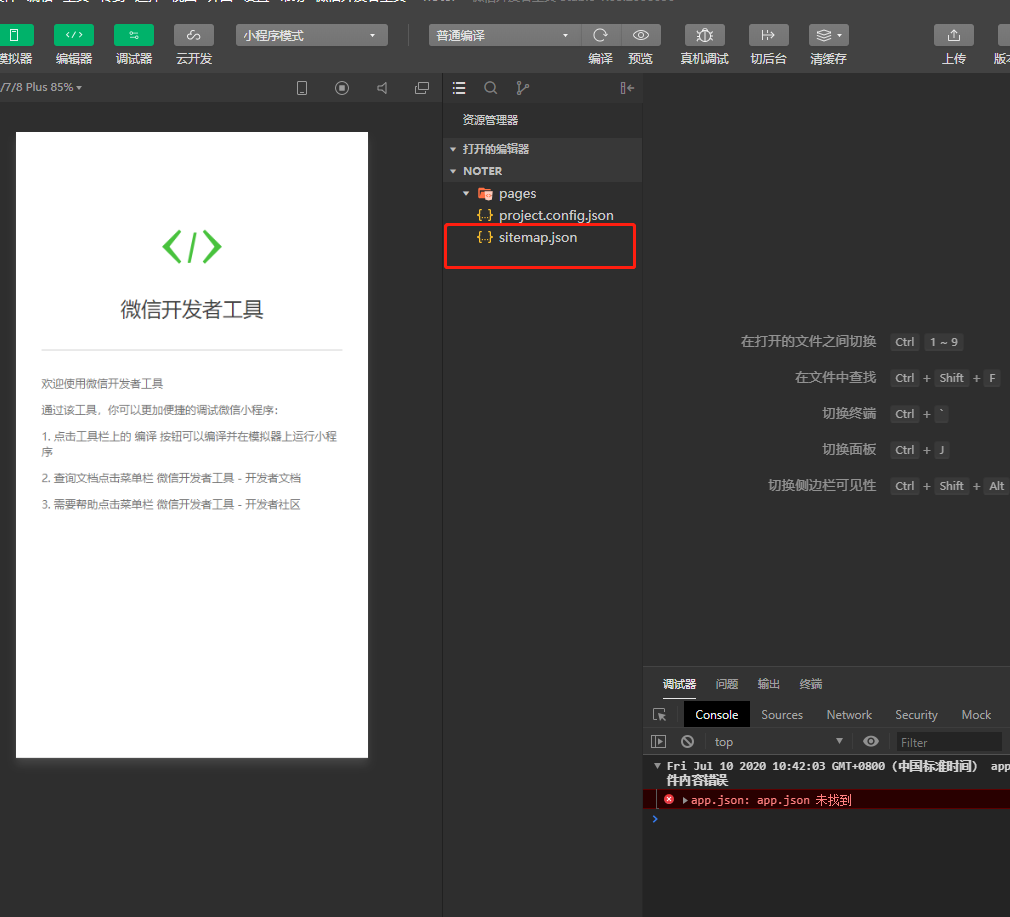Open the clear cache (清缓存) dropdown

pyautogui.click(x=829, y=35)
